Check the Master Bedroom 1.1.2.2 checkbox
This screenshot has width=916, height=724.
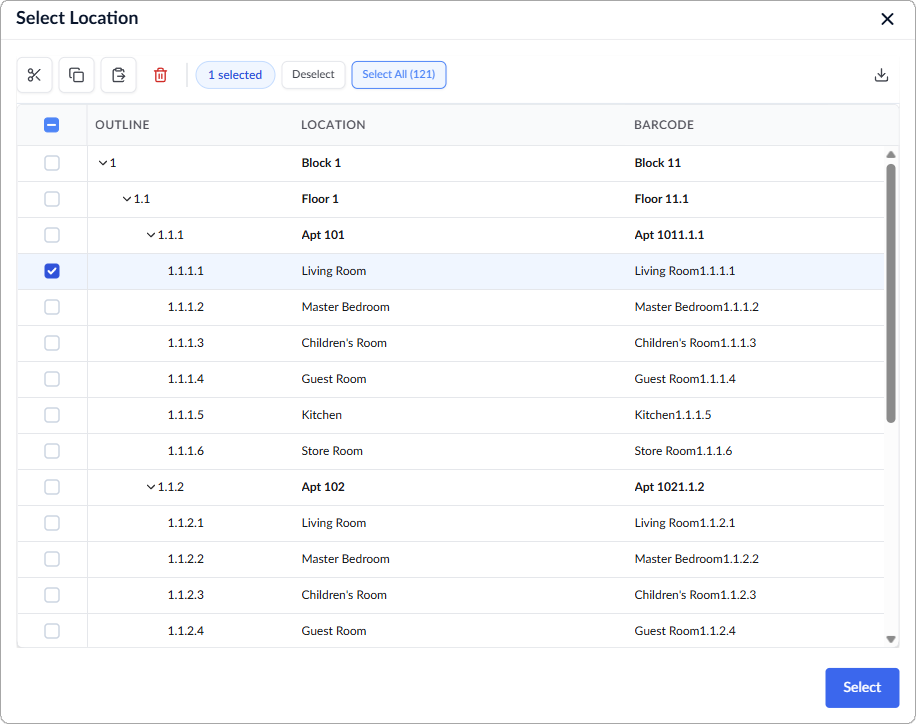click(52, 559)
